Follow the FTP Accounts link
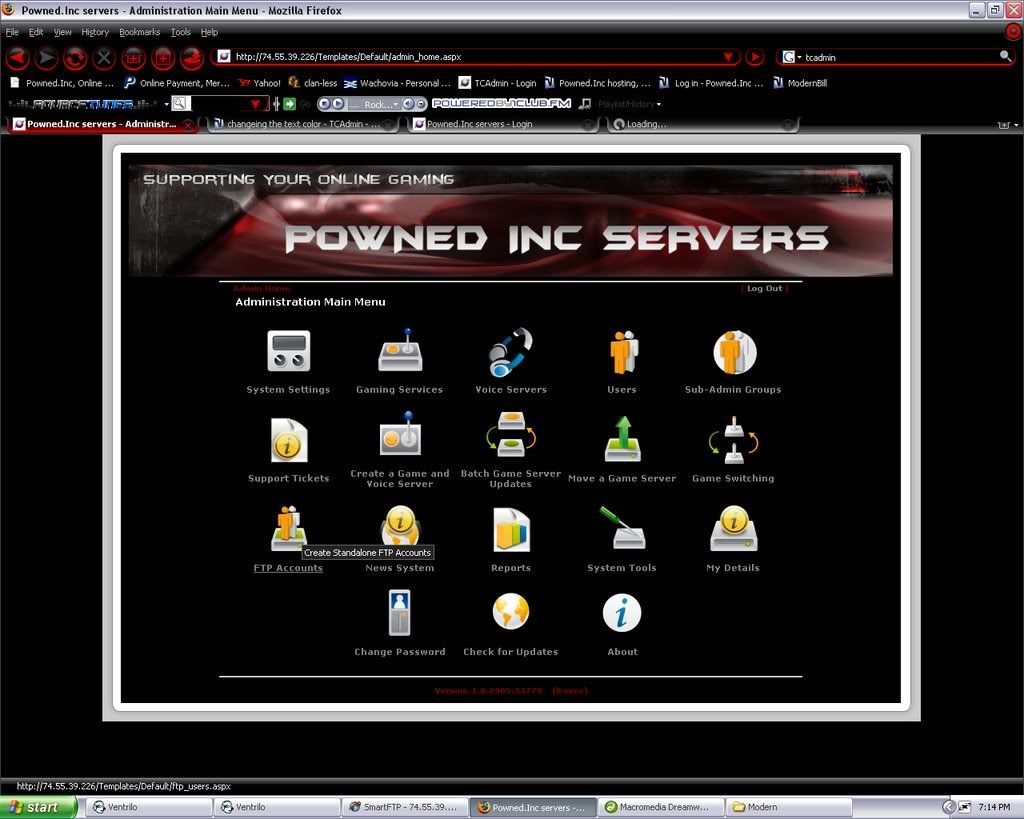The height and width of the screenshot is (819, 1024). pyautogui.click(x=288, y=568)
